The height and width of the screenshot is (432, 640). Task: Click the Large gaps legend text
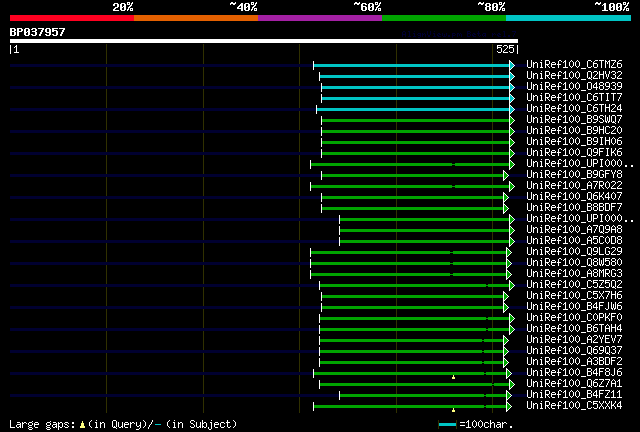42,425
